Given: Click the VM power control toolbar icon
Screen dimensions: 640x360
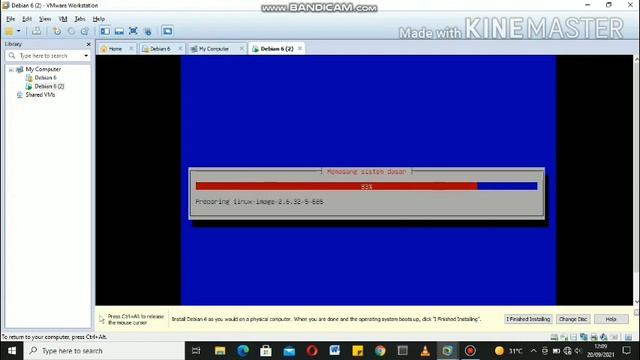Looking at the screenshot, I should pyautogui.click(x=9, y=31).
